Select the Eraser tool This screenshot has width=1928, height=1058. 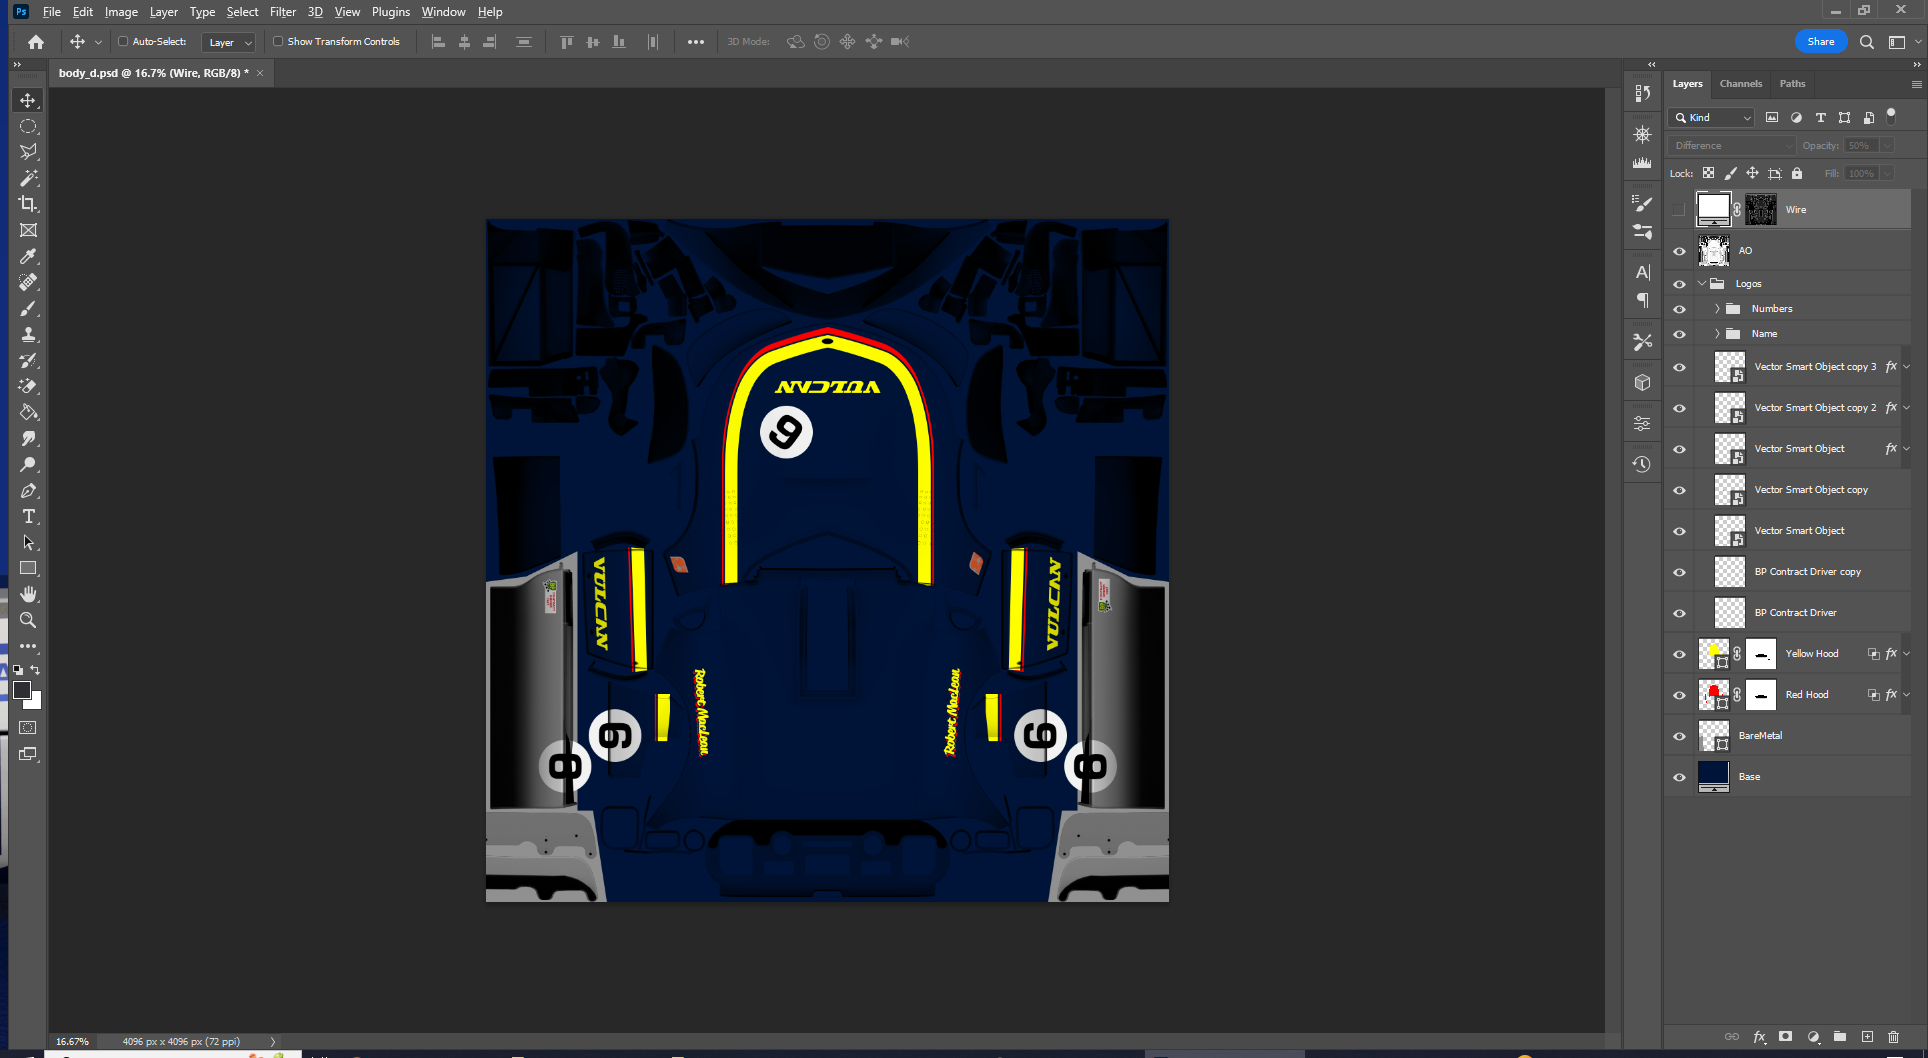(x=28, y=386)
